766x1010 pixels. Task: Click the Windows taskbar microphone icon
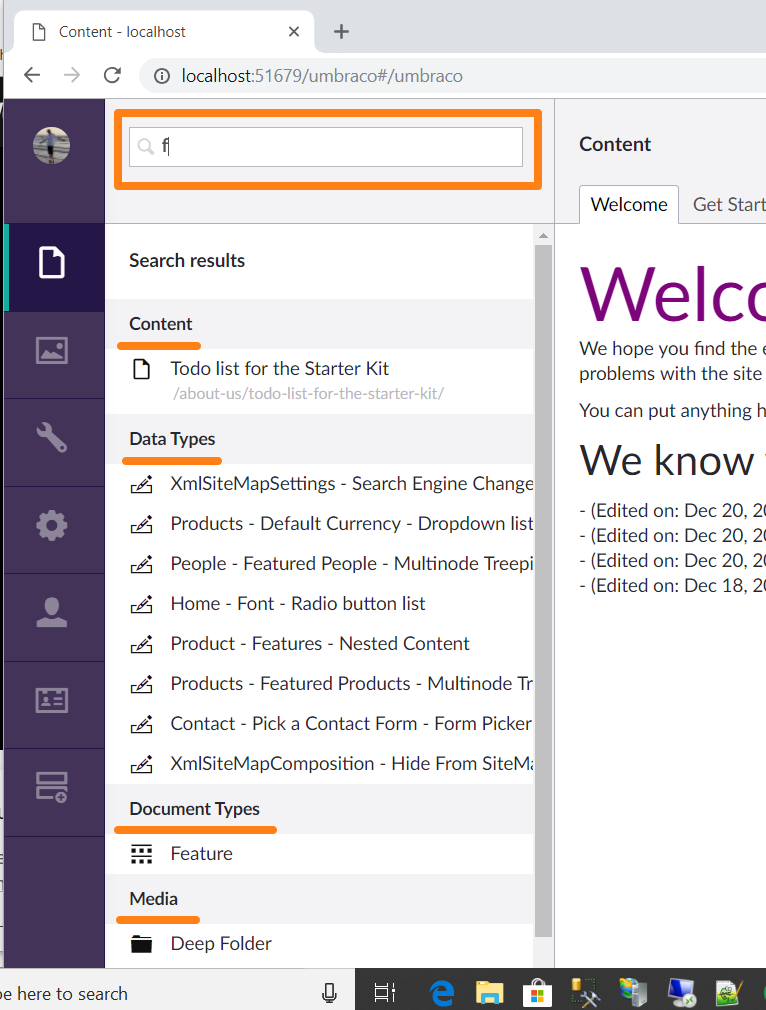click(x=329, y=993)
